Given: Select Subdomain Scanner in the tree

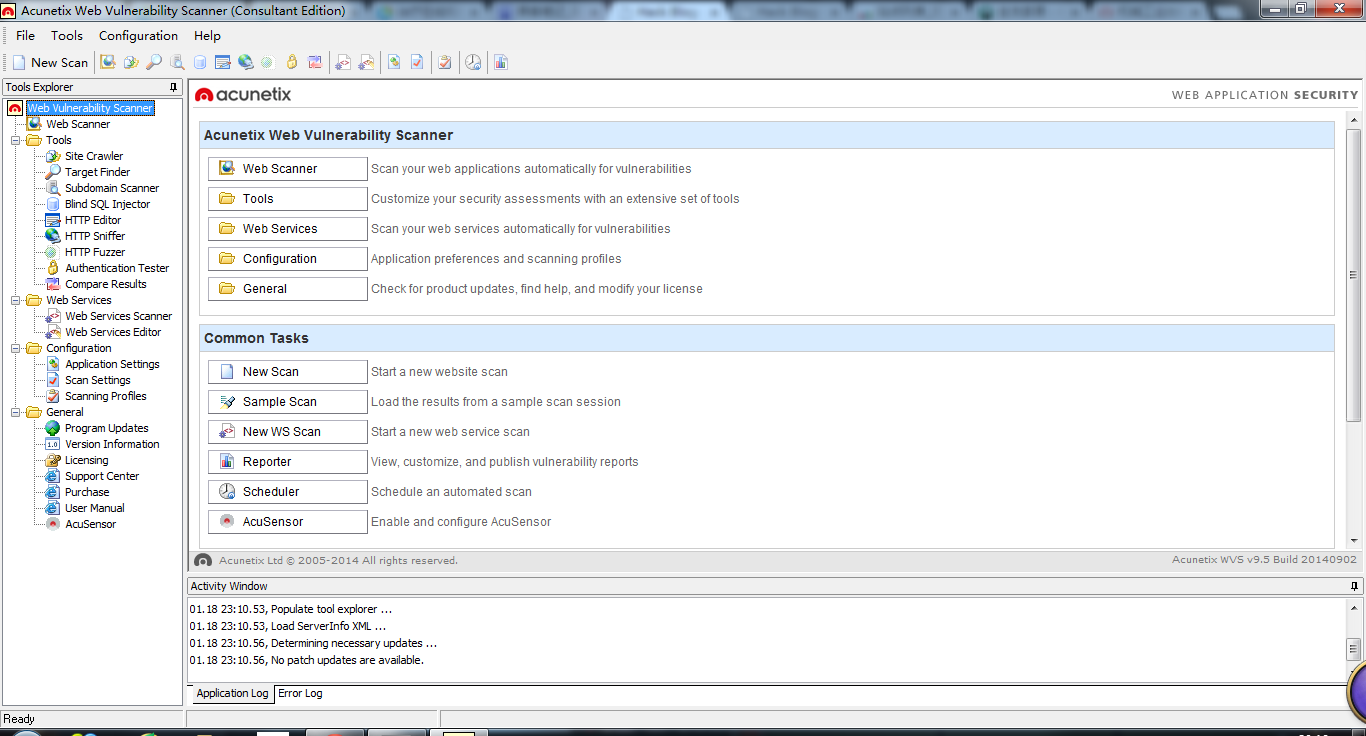Looking at the screenshot, I should (112, 188).
